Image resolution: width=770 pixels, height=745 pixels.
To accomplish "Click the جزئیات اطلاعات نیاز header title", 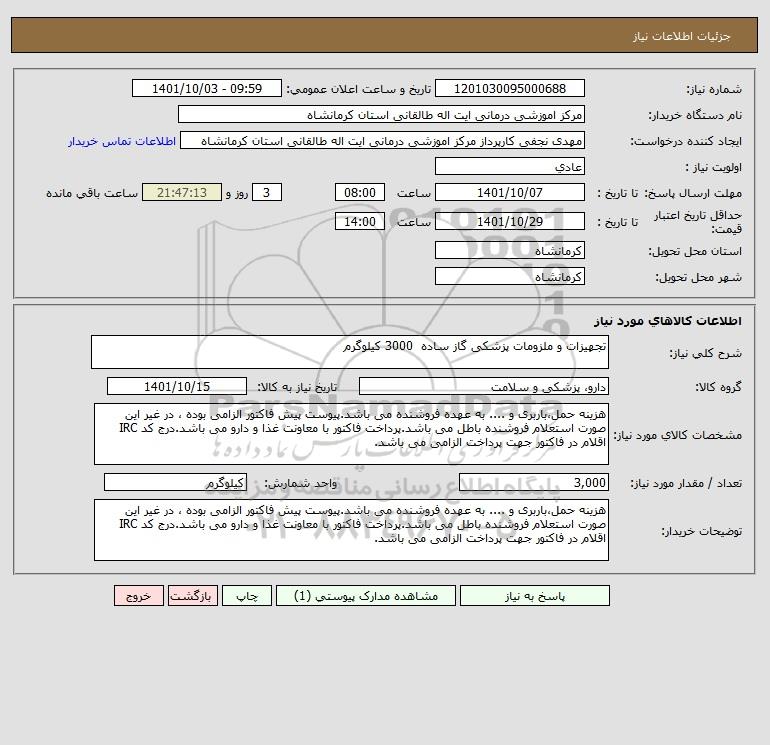I will pos(682,36).
